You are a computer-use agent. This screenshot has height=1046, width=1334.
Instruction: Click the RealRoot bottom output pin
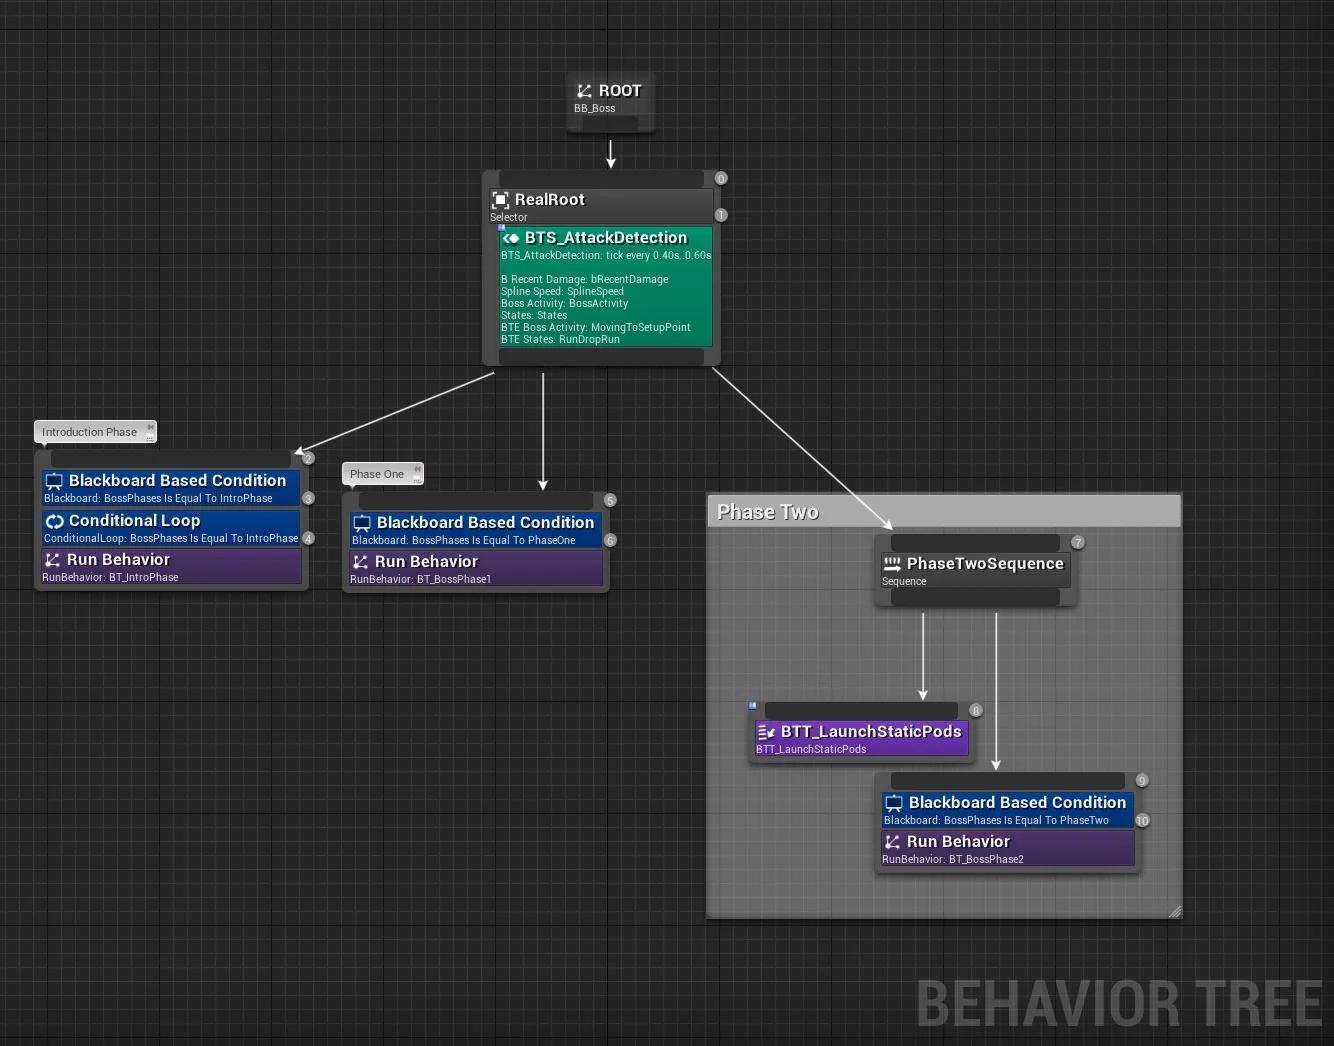601,357
